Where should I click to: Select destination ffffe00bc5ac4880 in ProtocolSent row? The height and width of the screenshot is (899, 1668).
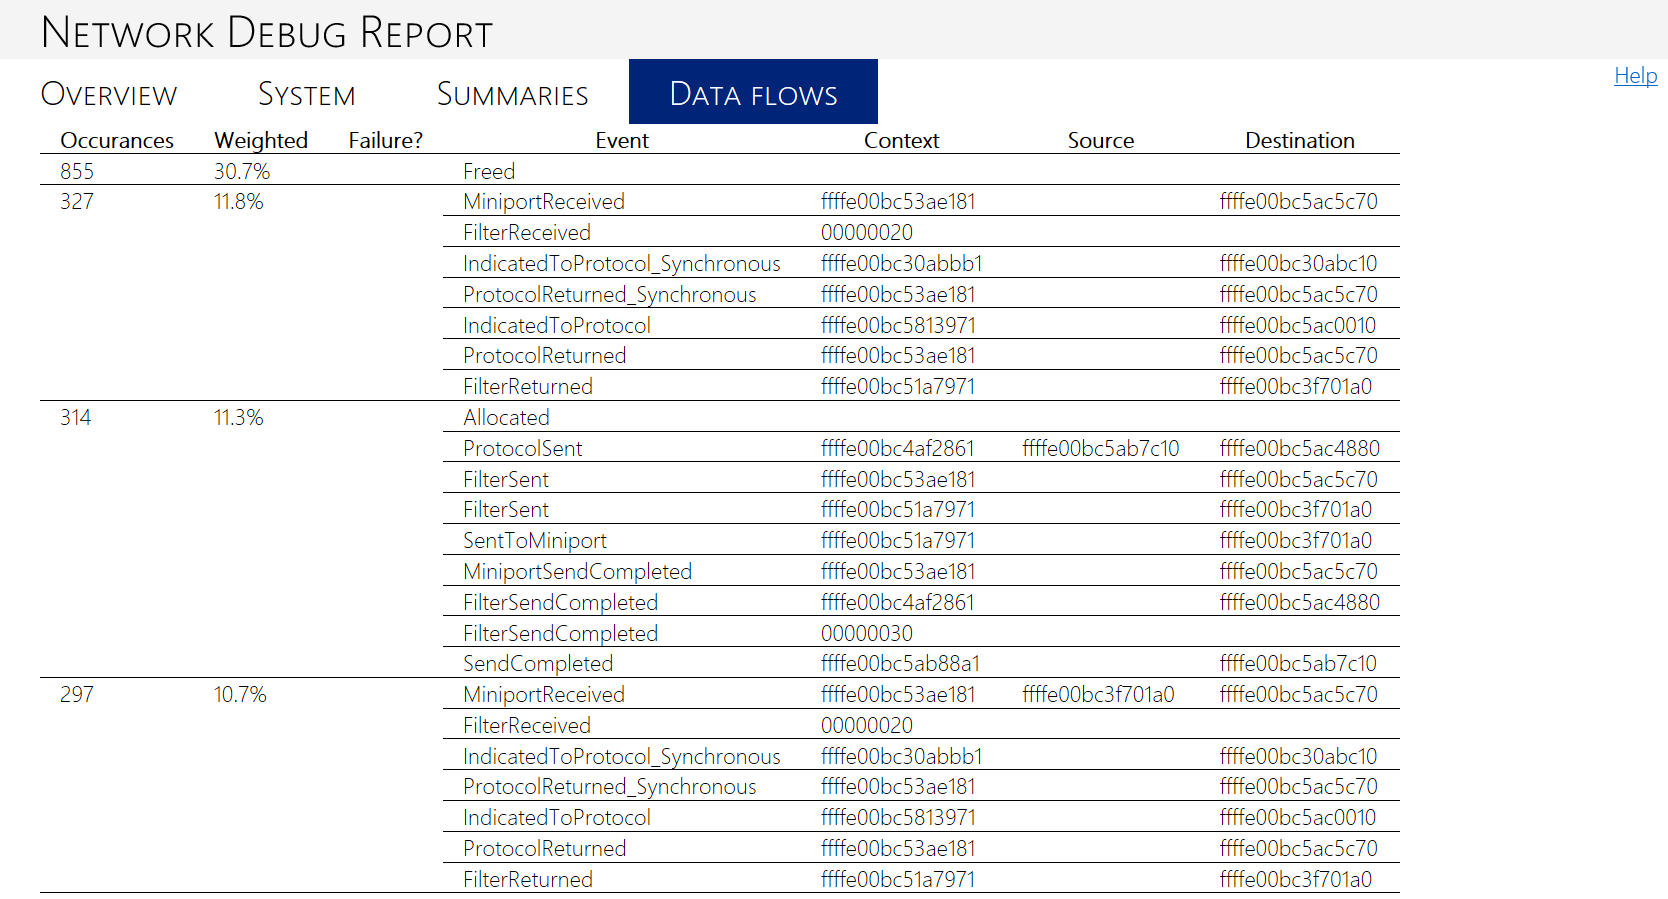pos(1300,448)
